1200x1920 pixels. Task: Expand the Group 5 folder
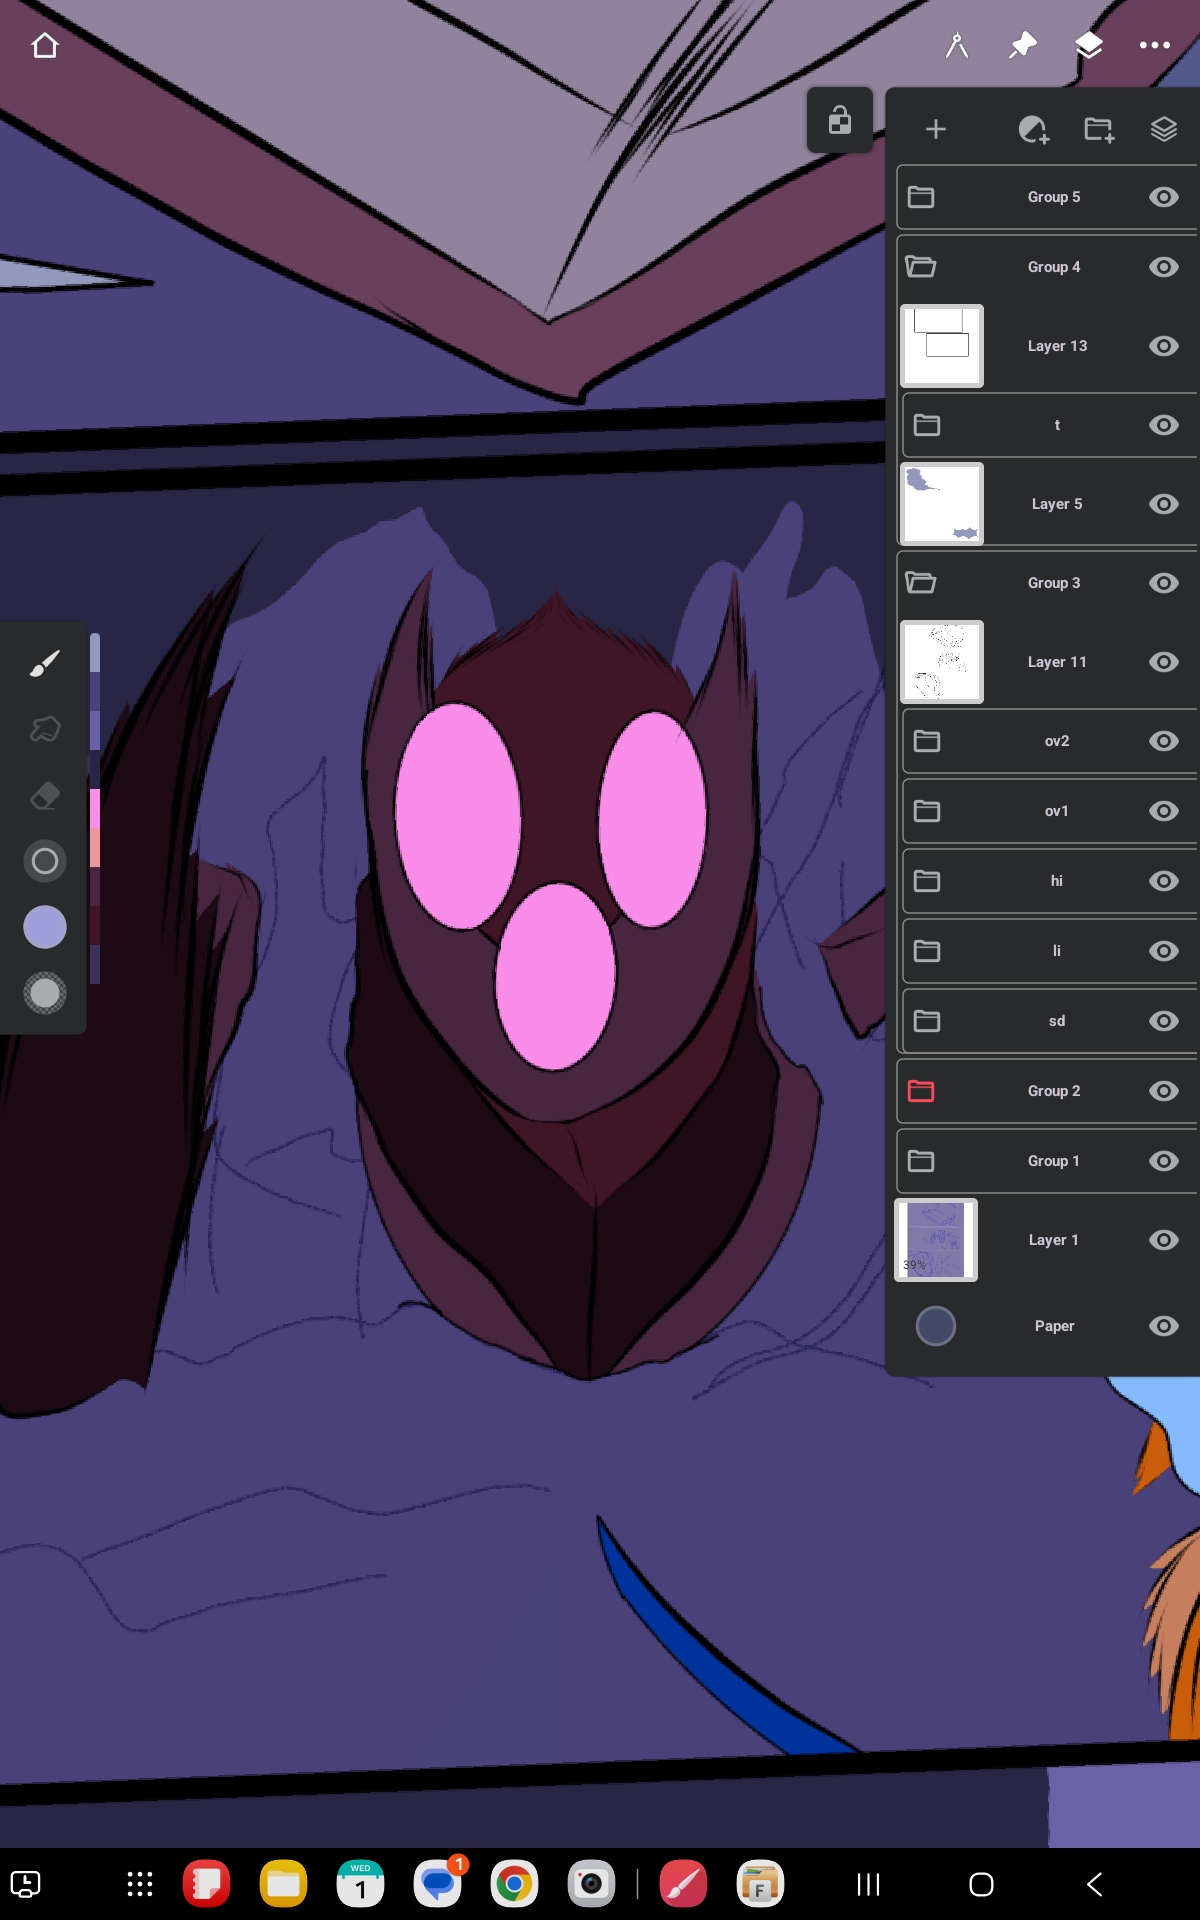tap(921, 197)
